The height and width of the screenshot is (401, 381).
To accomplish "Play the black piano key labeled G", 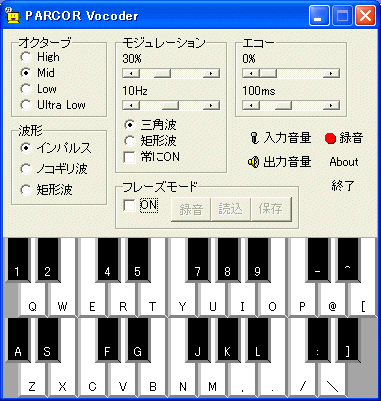I will click(137, 340).
